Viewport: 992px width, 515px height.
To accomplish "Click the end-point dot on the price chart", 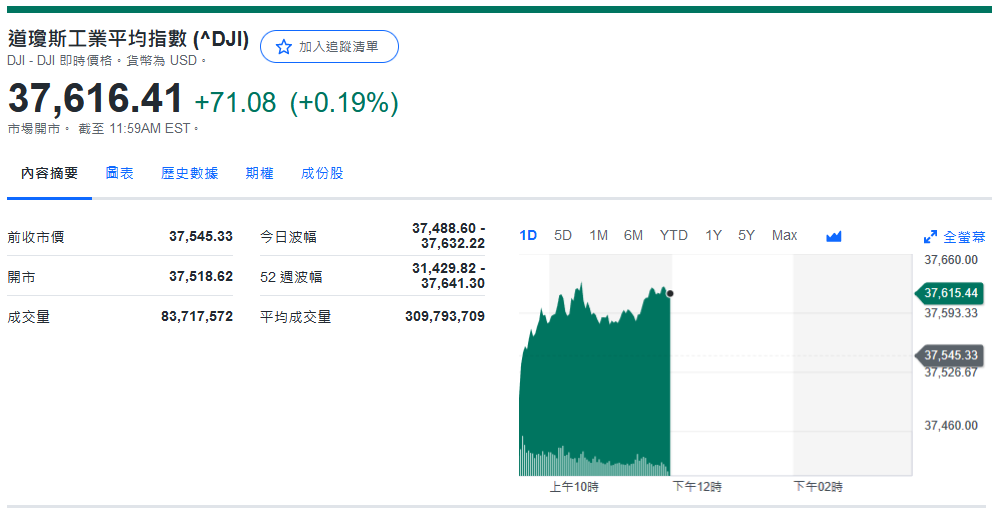I will (x=669, y=293).
